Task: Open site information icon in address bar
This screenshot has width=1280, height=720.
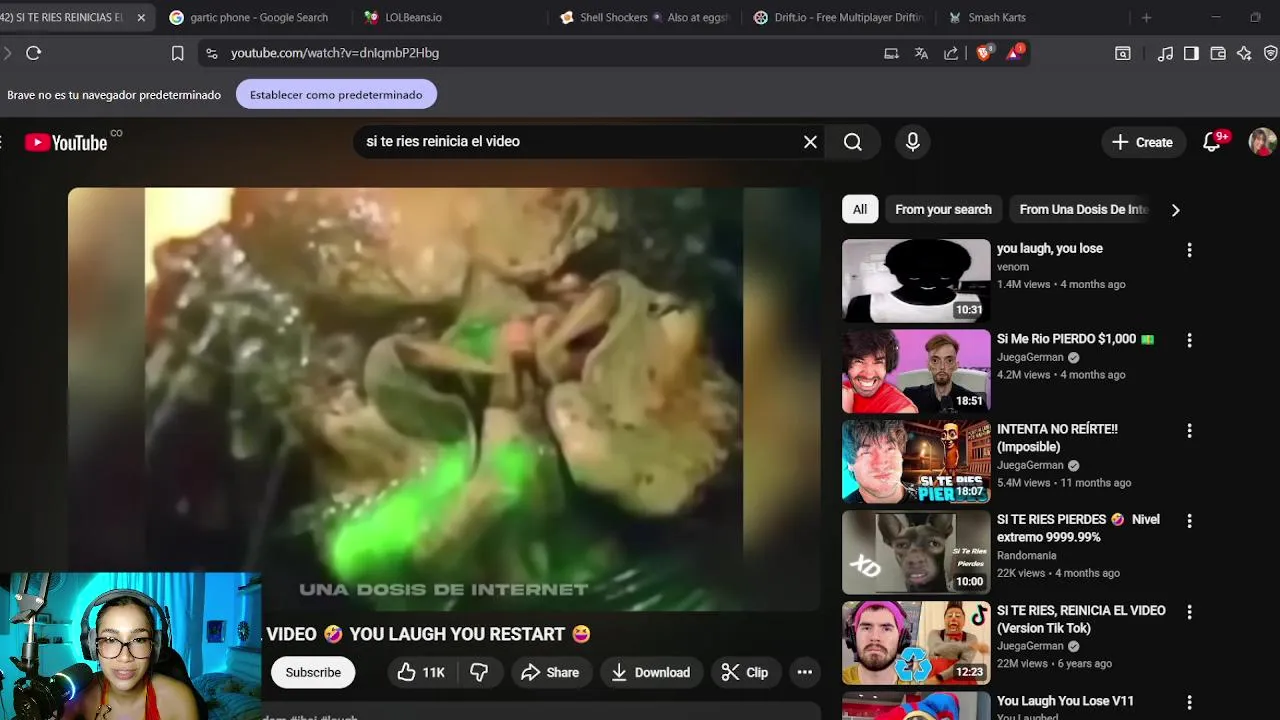Action: pos(211,53)
